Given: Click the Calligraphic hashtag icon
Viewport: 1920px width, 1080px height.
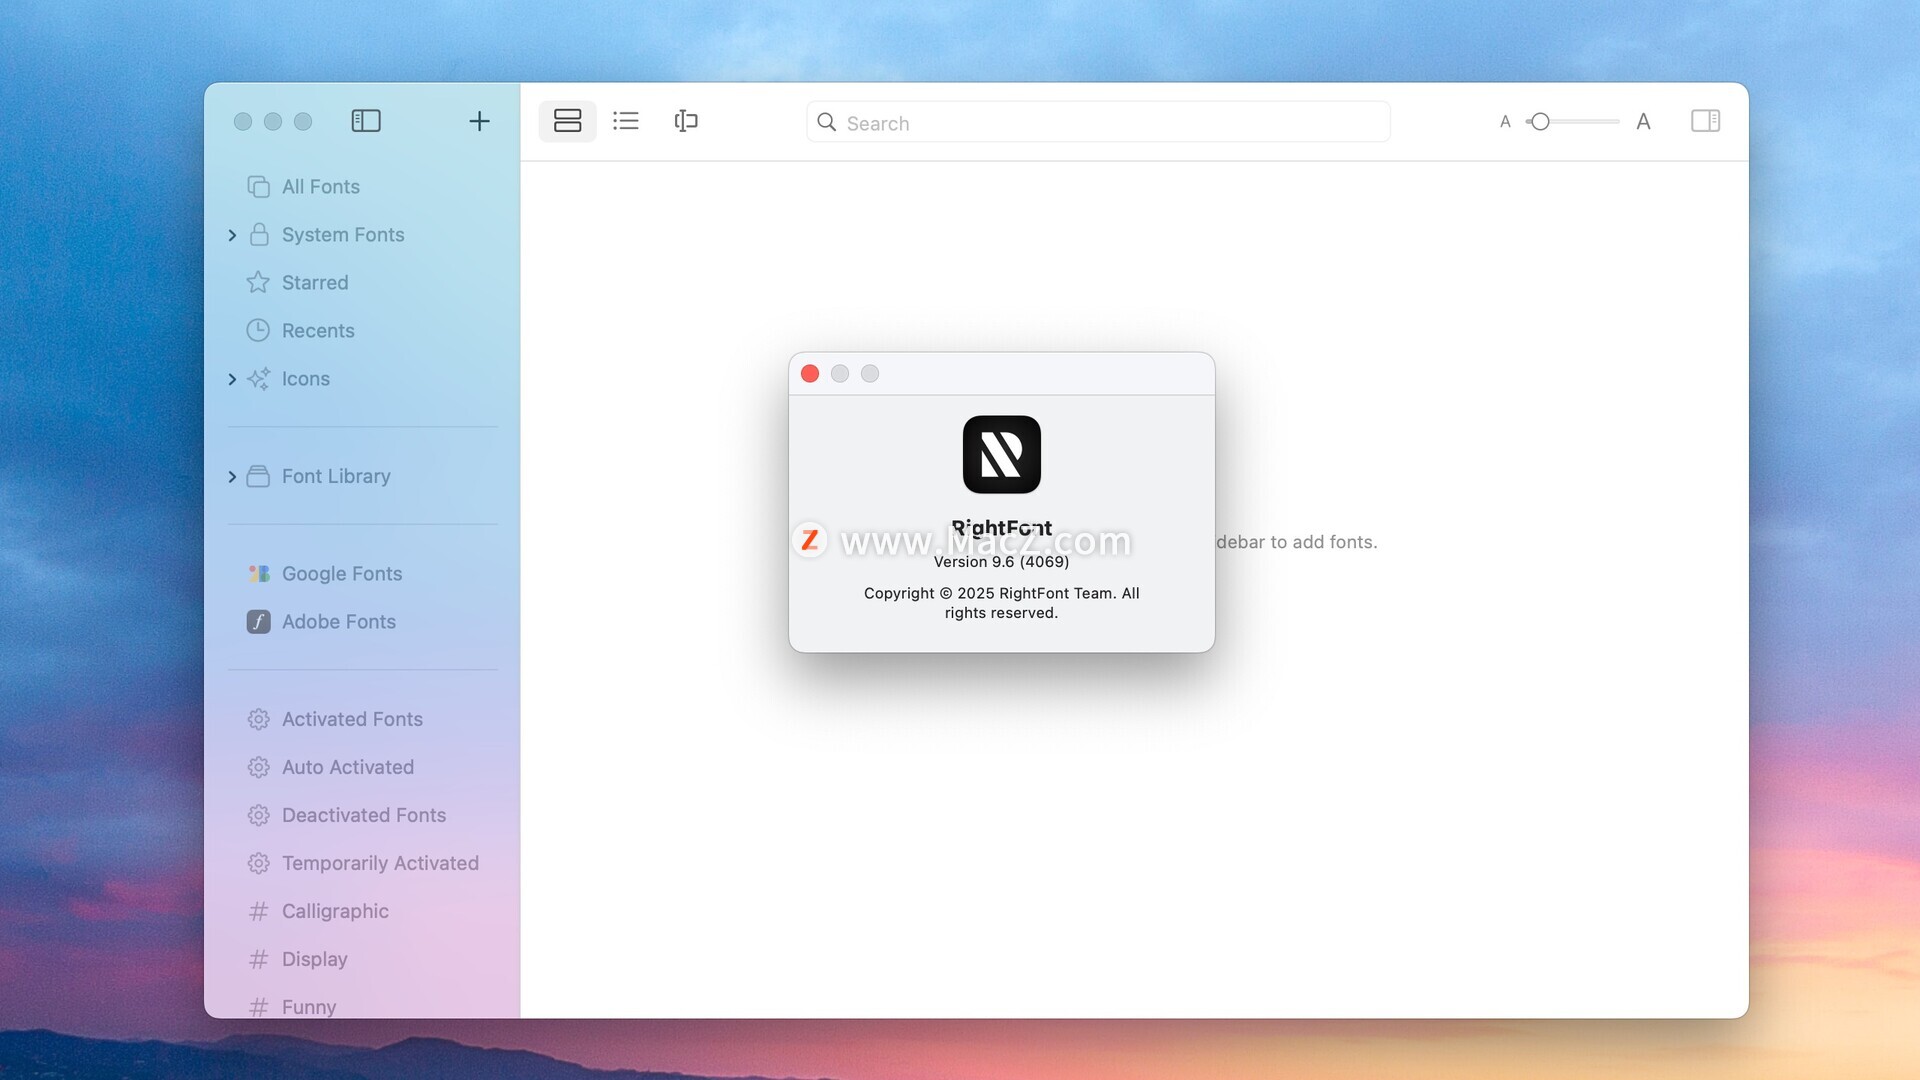Looking at the screenshot, I should click(x=258, y=911).
